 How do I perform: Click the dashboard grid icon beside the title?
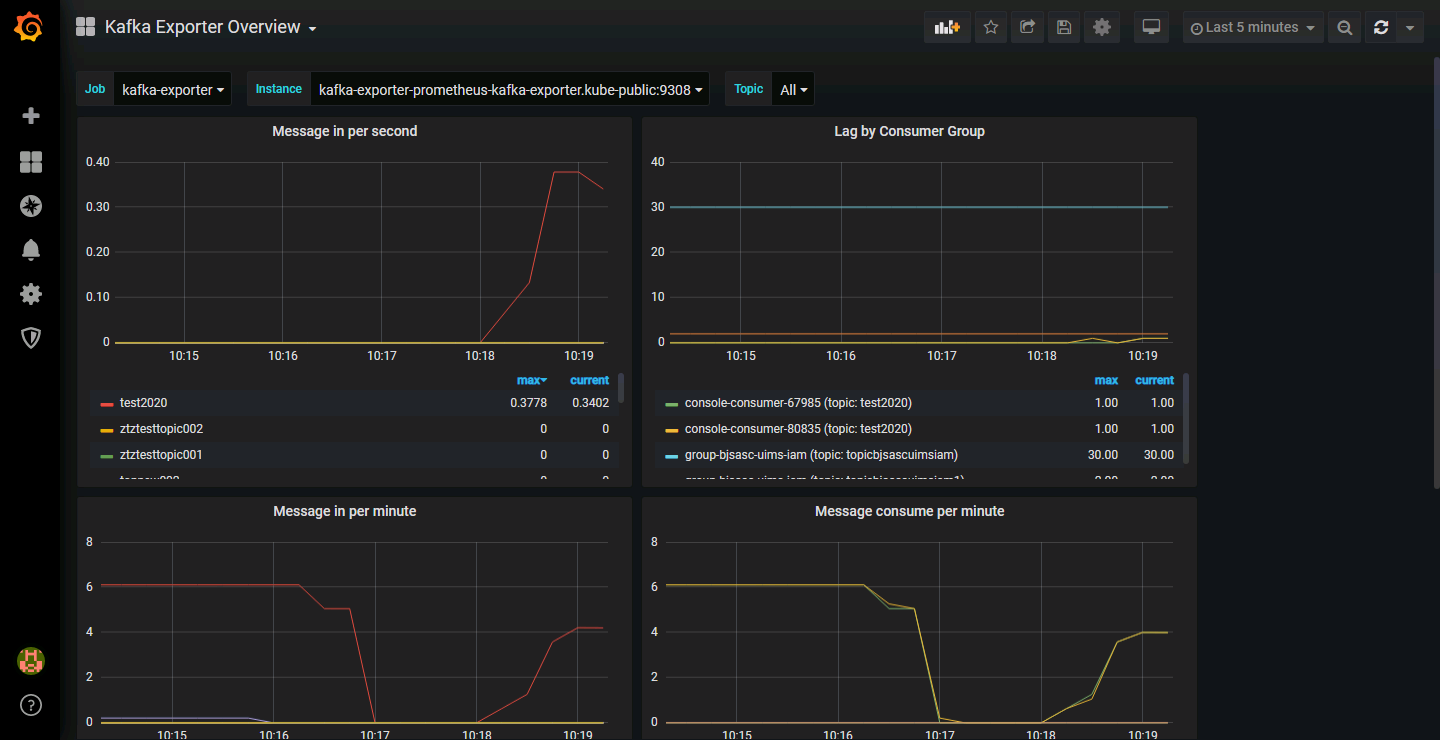coord(85,27)
